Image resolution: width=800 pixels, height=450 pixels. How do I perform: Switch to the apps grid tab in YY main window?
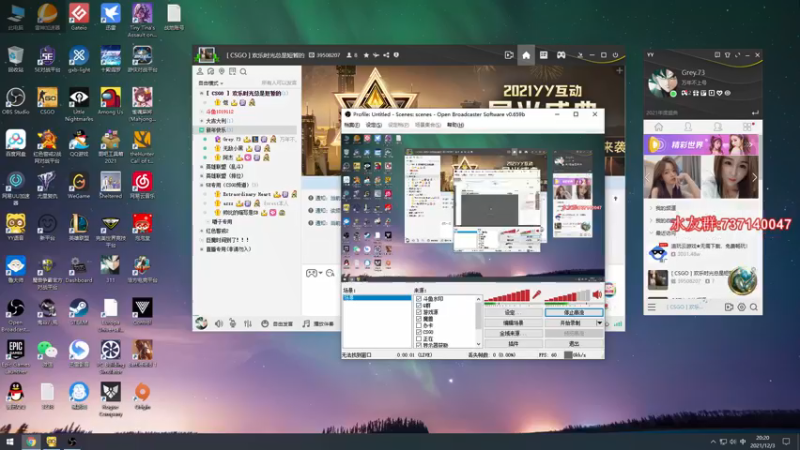(747, 127)
